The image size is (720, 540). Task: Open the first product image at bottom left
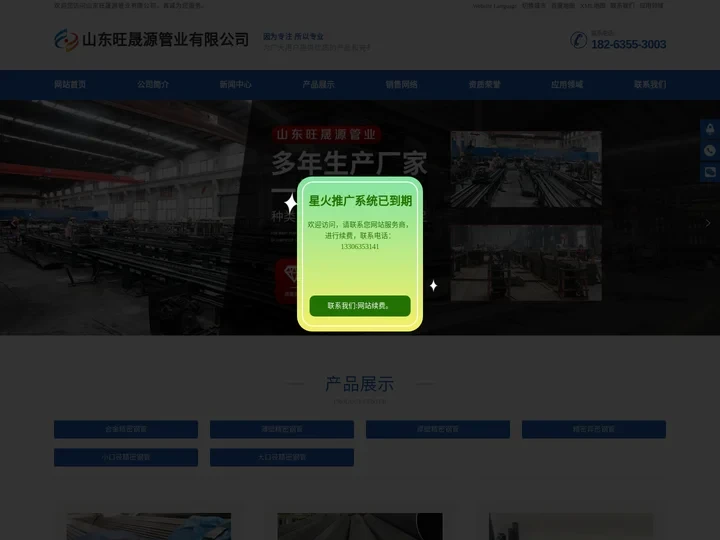pos(149,526)
